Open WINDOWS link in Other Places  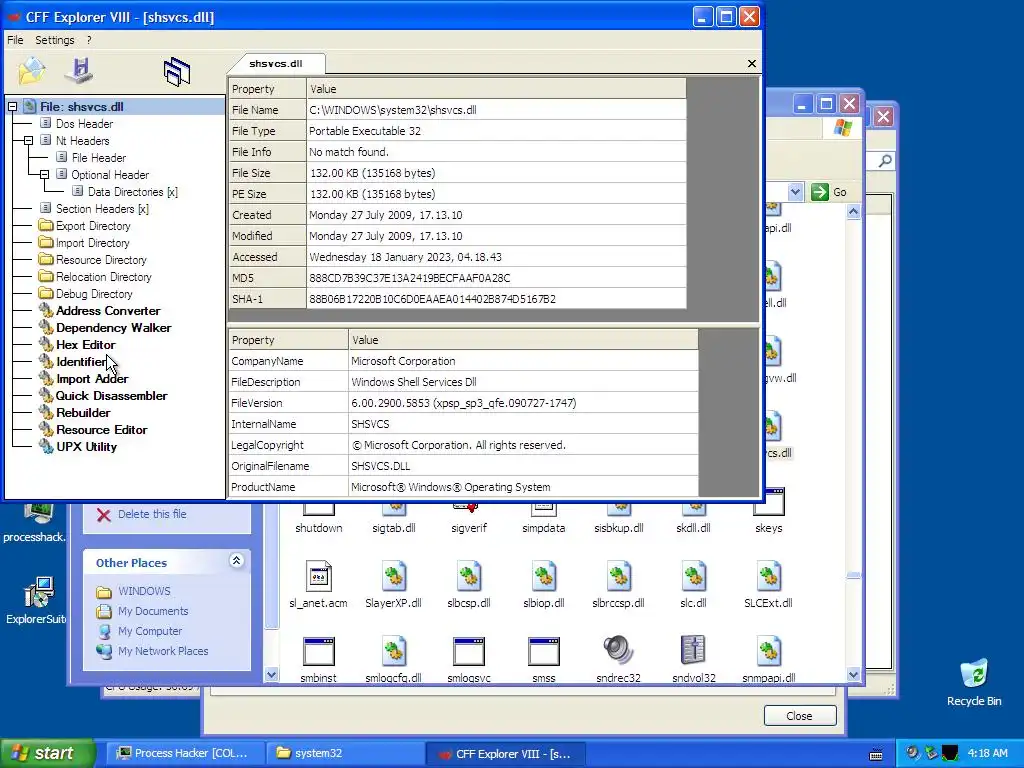144,591
